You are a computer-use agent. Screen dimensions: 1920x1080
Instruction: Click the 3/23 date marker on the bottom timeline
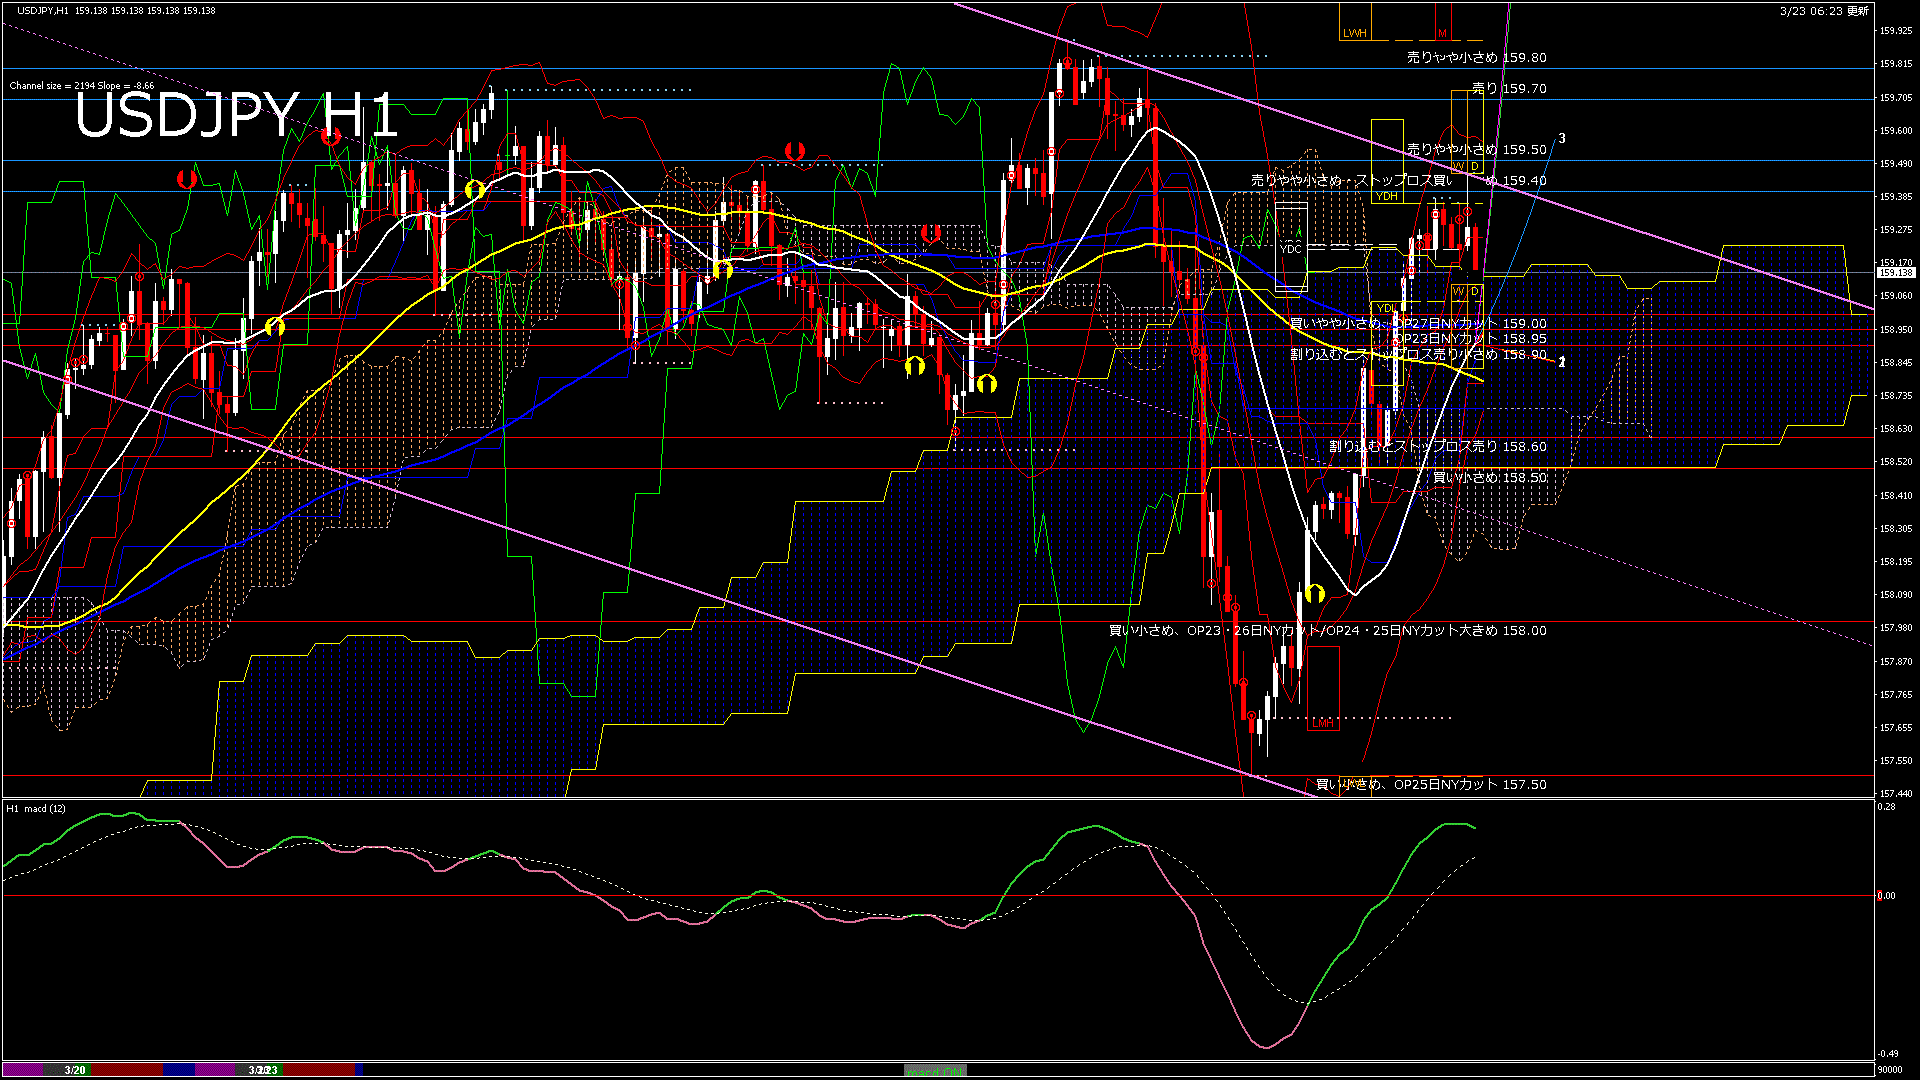tap(262, 1070)
